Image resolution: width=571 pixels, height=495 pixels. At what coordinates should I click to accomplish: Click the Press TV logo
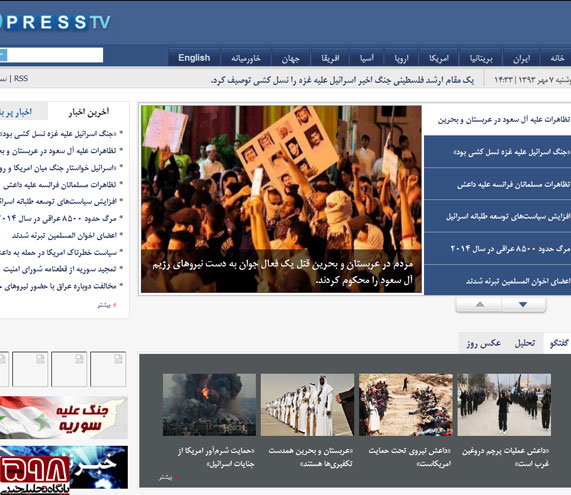(55, 22)
